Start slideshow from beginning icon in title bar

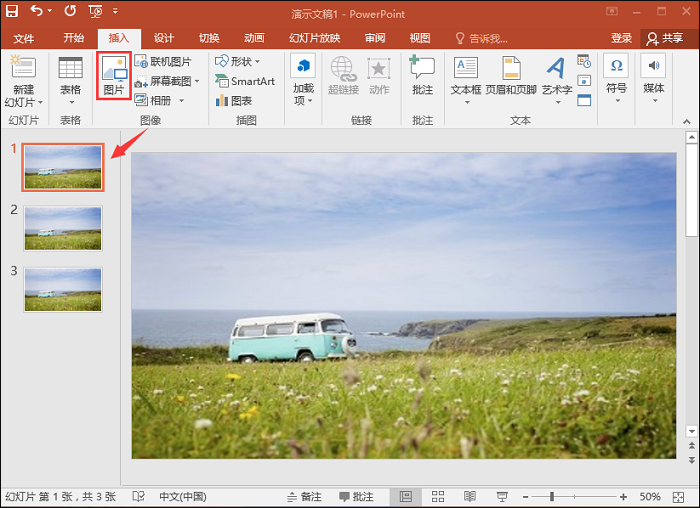[95, 11]
